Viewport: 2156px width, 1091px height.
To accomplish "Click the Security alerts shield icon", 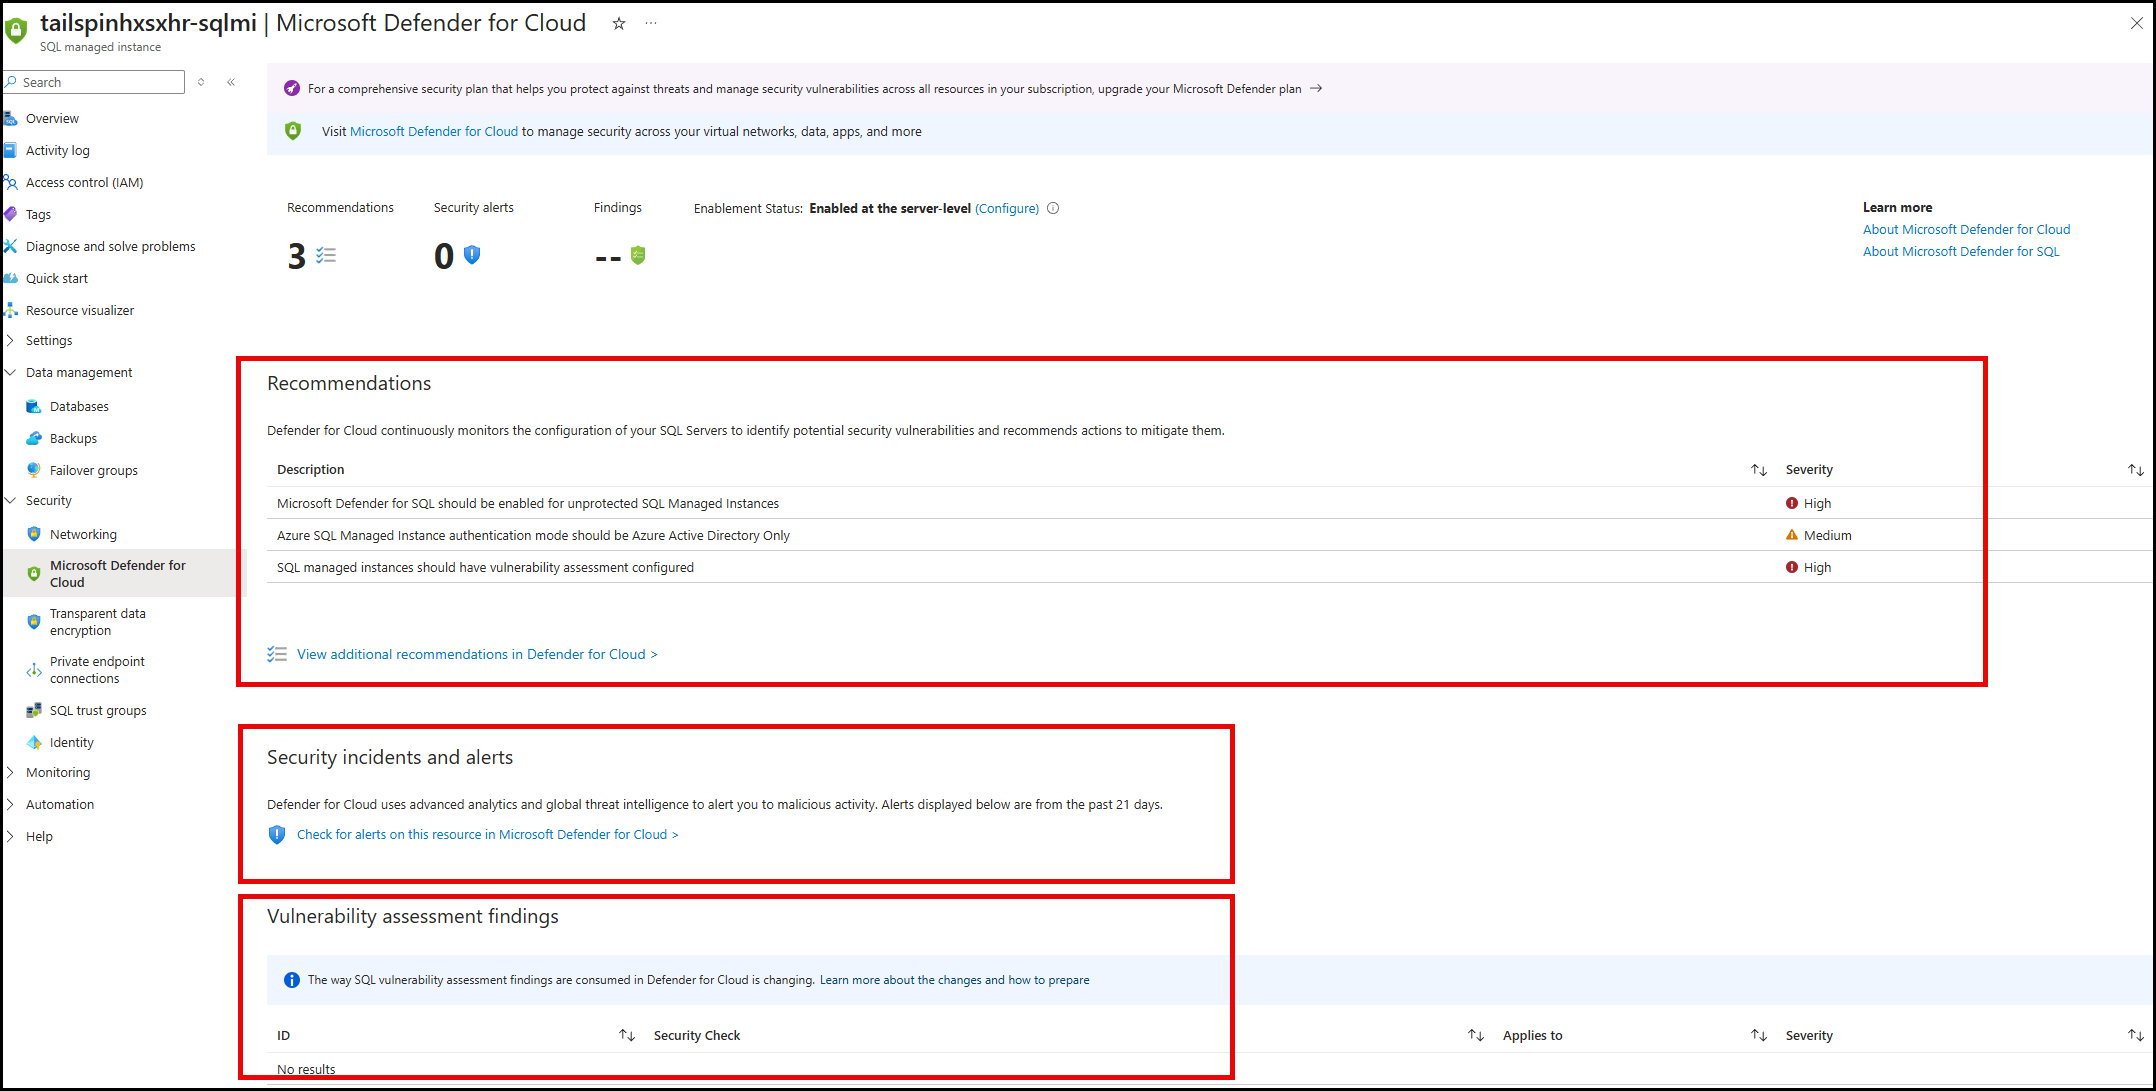I will tap(472, 255).
